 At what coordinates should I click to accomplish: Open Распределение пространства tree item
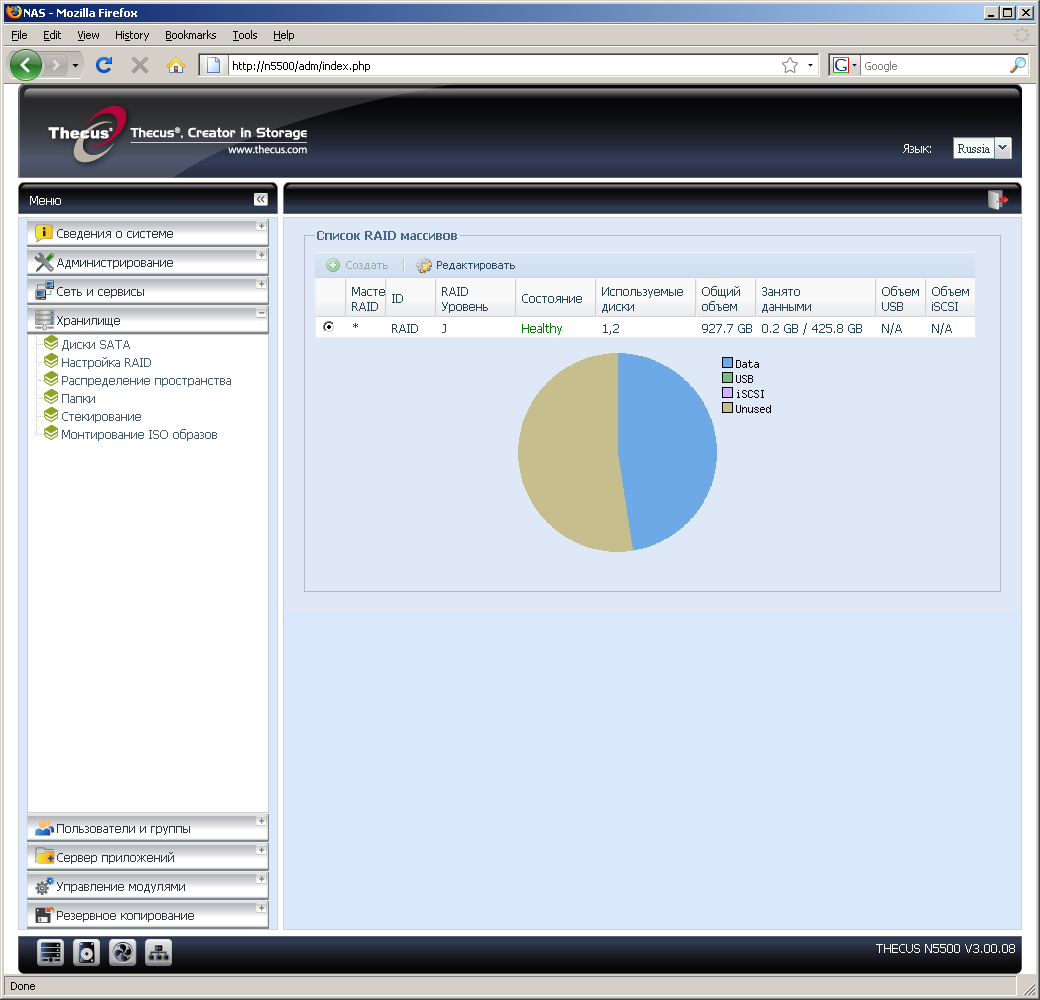[x=146, y=380]
